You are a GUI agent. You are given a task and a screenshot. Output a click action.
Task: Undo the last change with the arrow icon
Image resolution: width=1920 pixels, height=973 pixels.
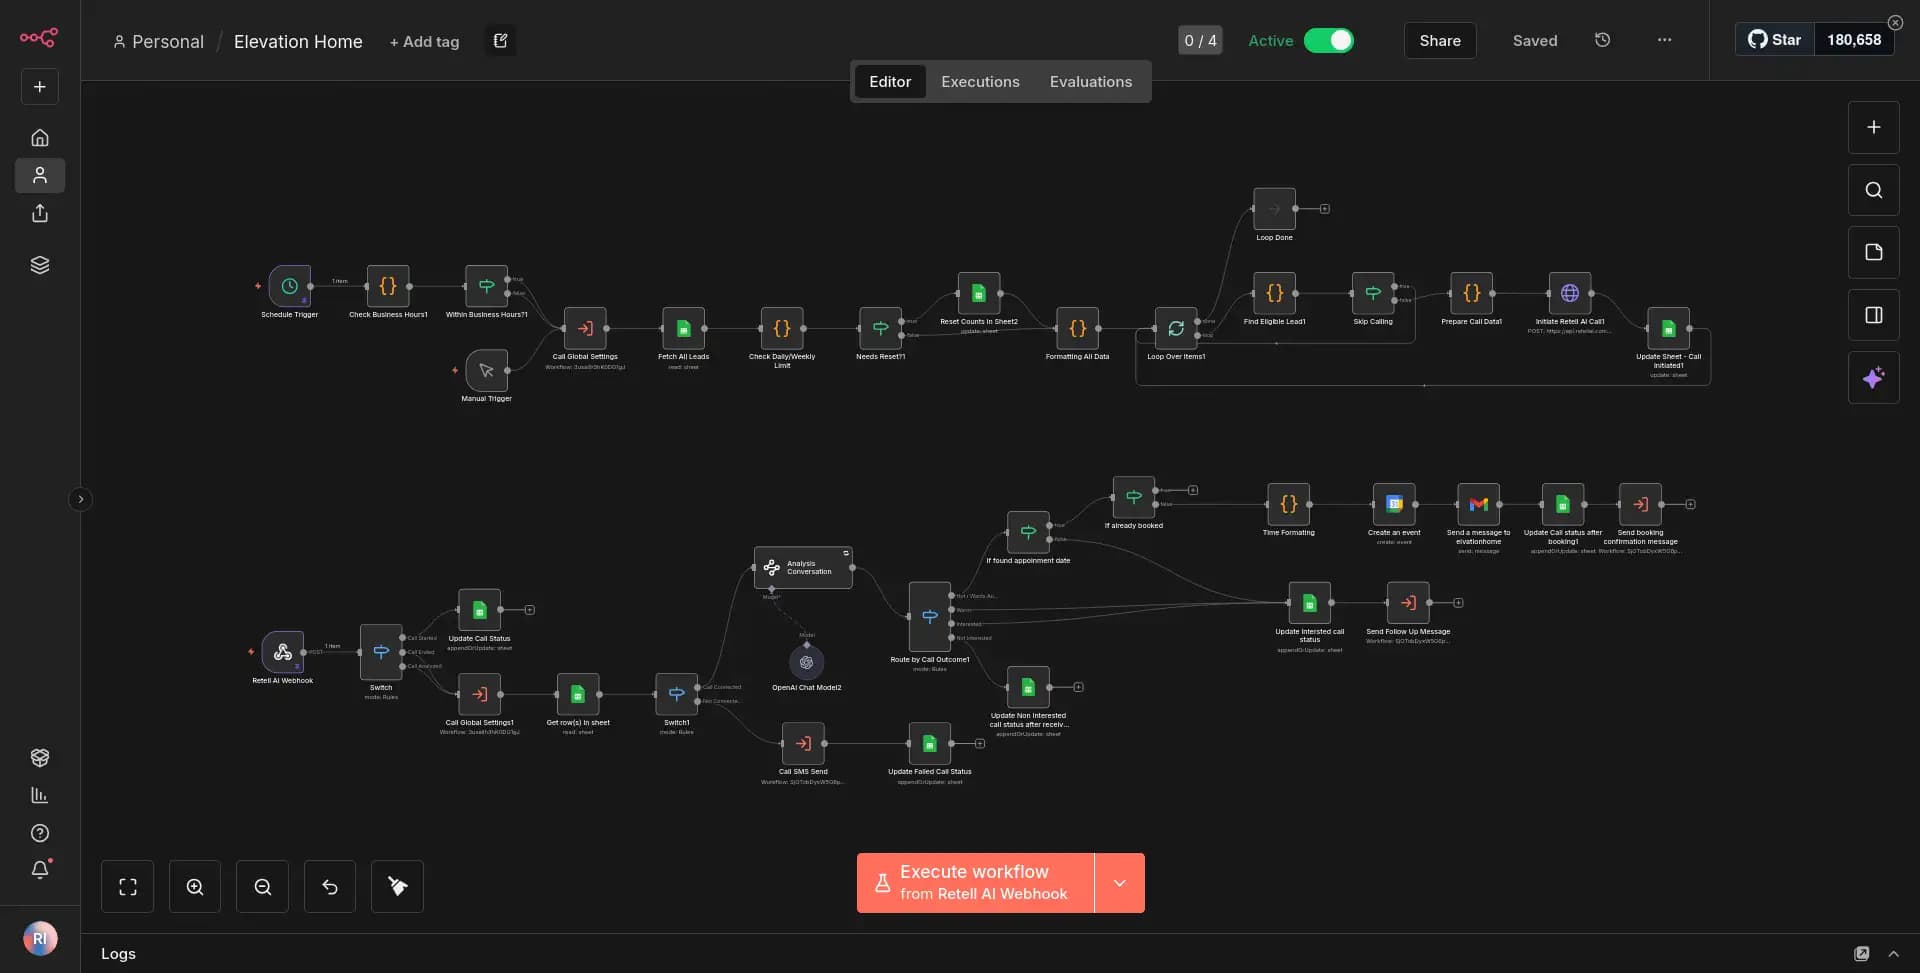click(329, 886)
